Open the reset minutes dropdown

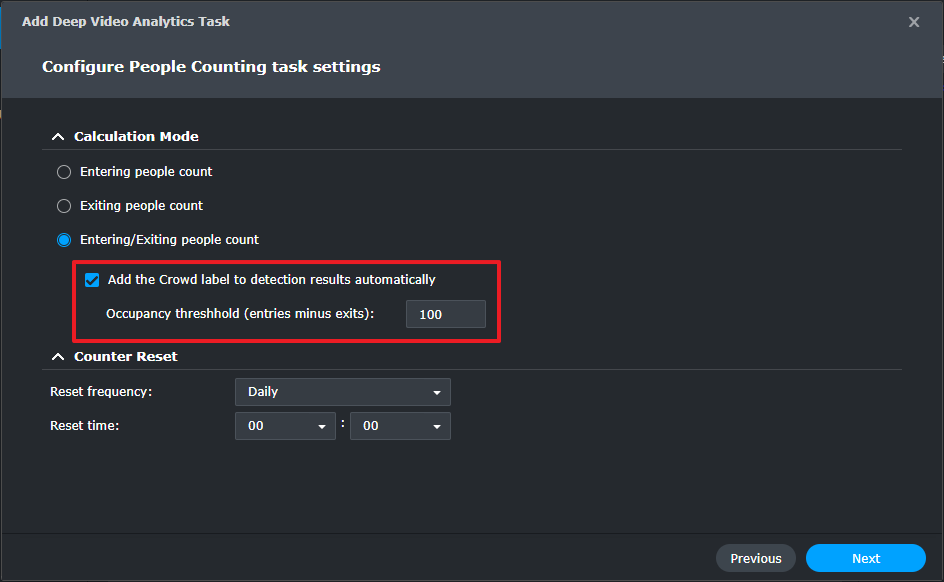click(400, 426)
